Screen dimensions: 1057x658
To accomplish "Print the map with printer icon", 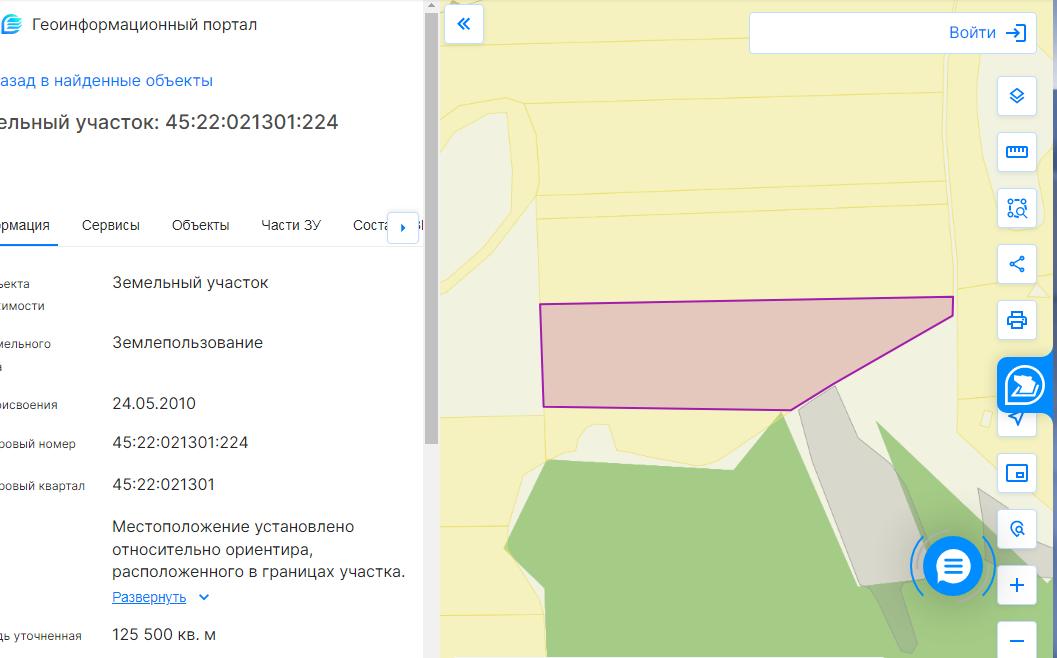I will pyautogui.click(x=1017, y=320).
